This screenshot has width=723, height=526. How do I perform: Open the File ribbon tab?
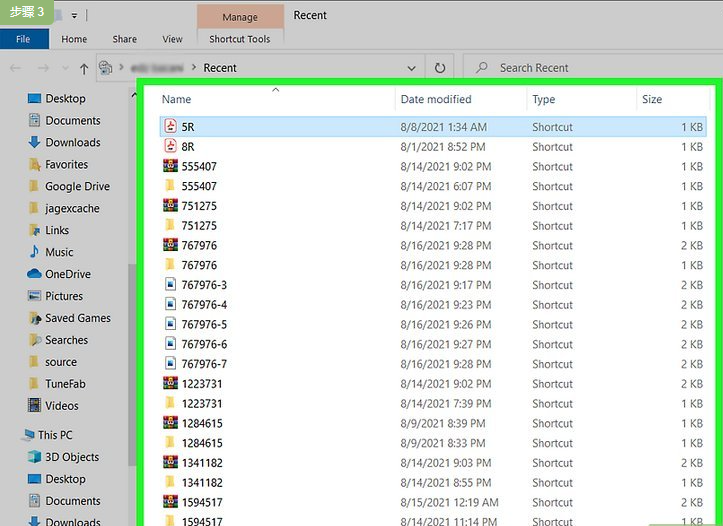[x=24, y=39]
